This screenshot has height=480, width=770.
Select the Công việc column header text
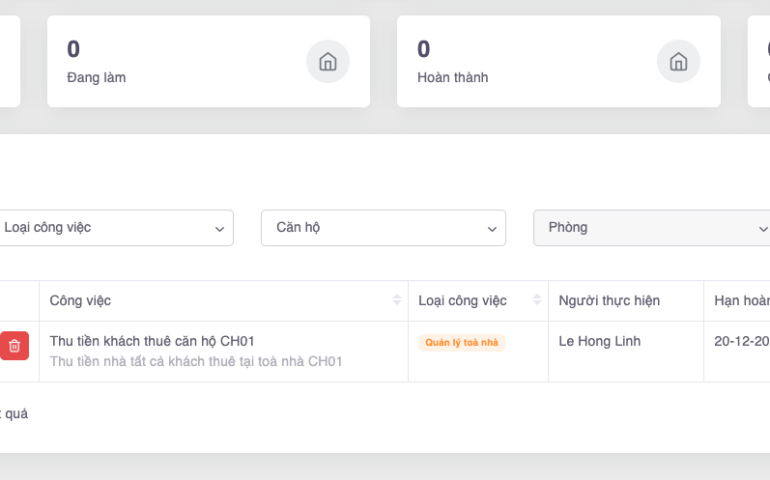(x=80, y=301)
